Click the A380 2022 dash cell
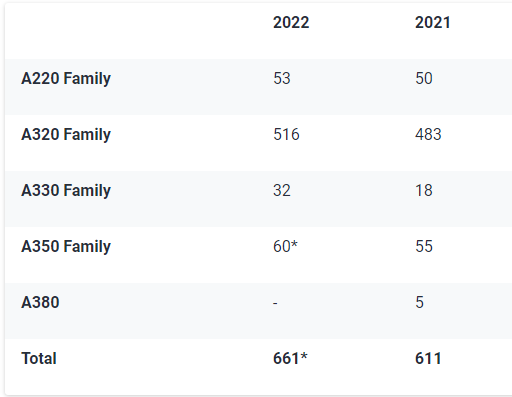The height and width of the screenshot is (397, 512). (x=275, y=303)
